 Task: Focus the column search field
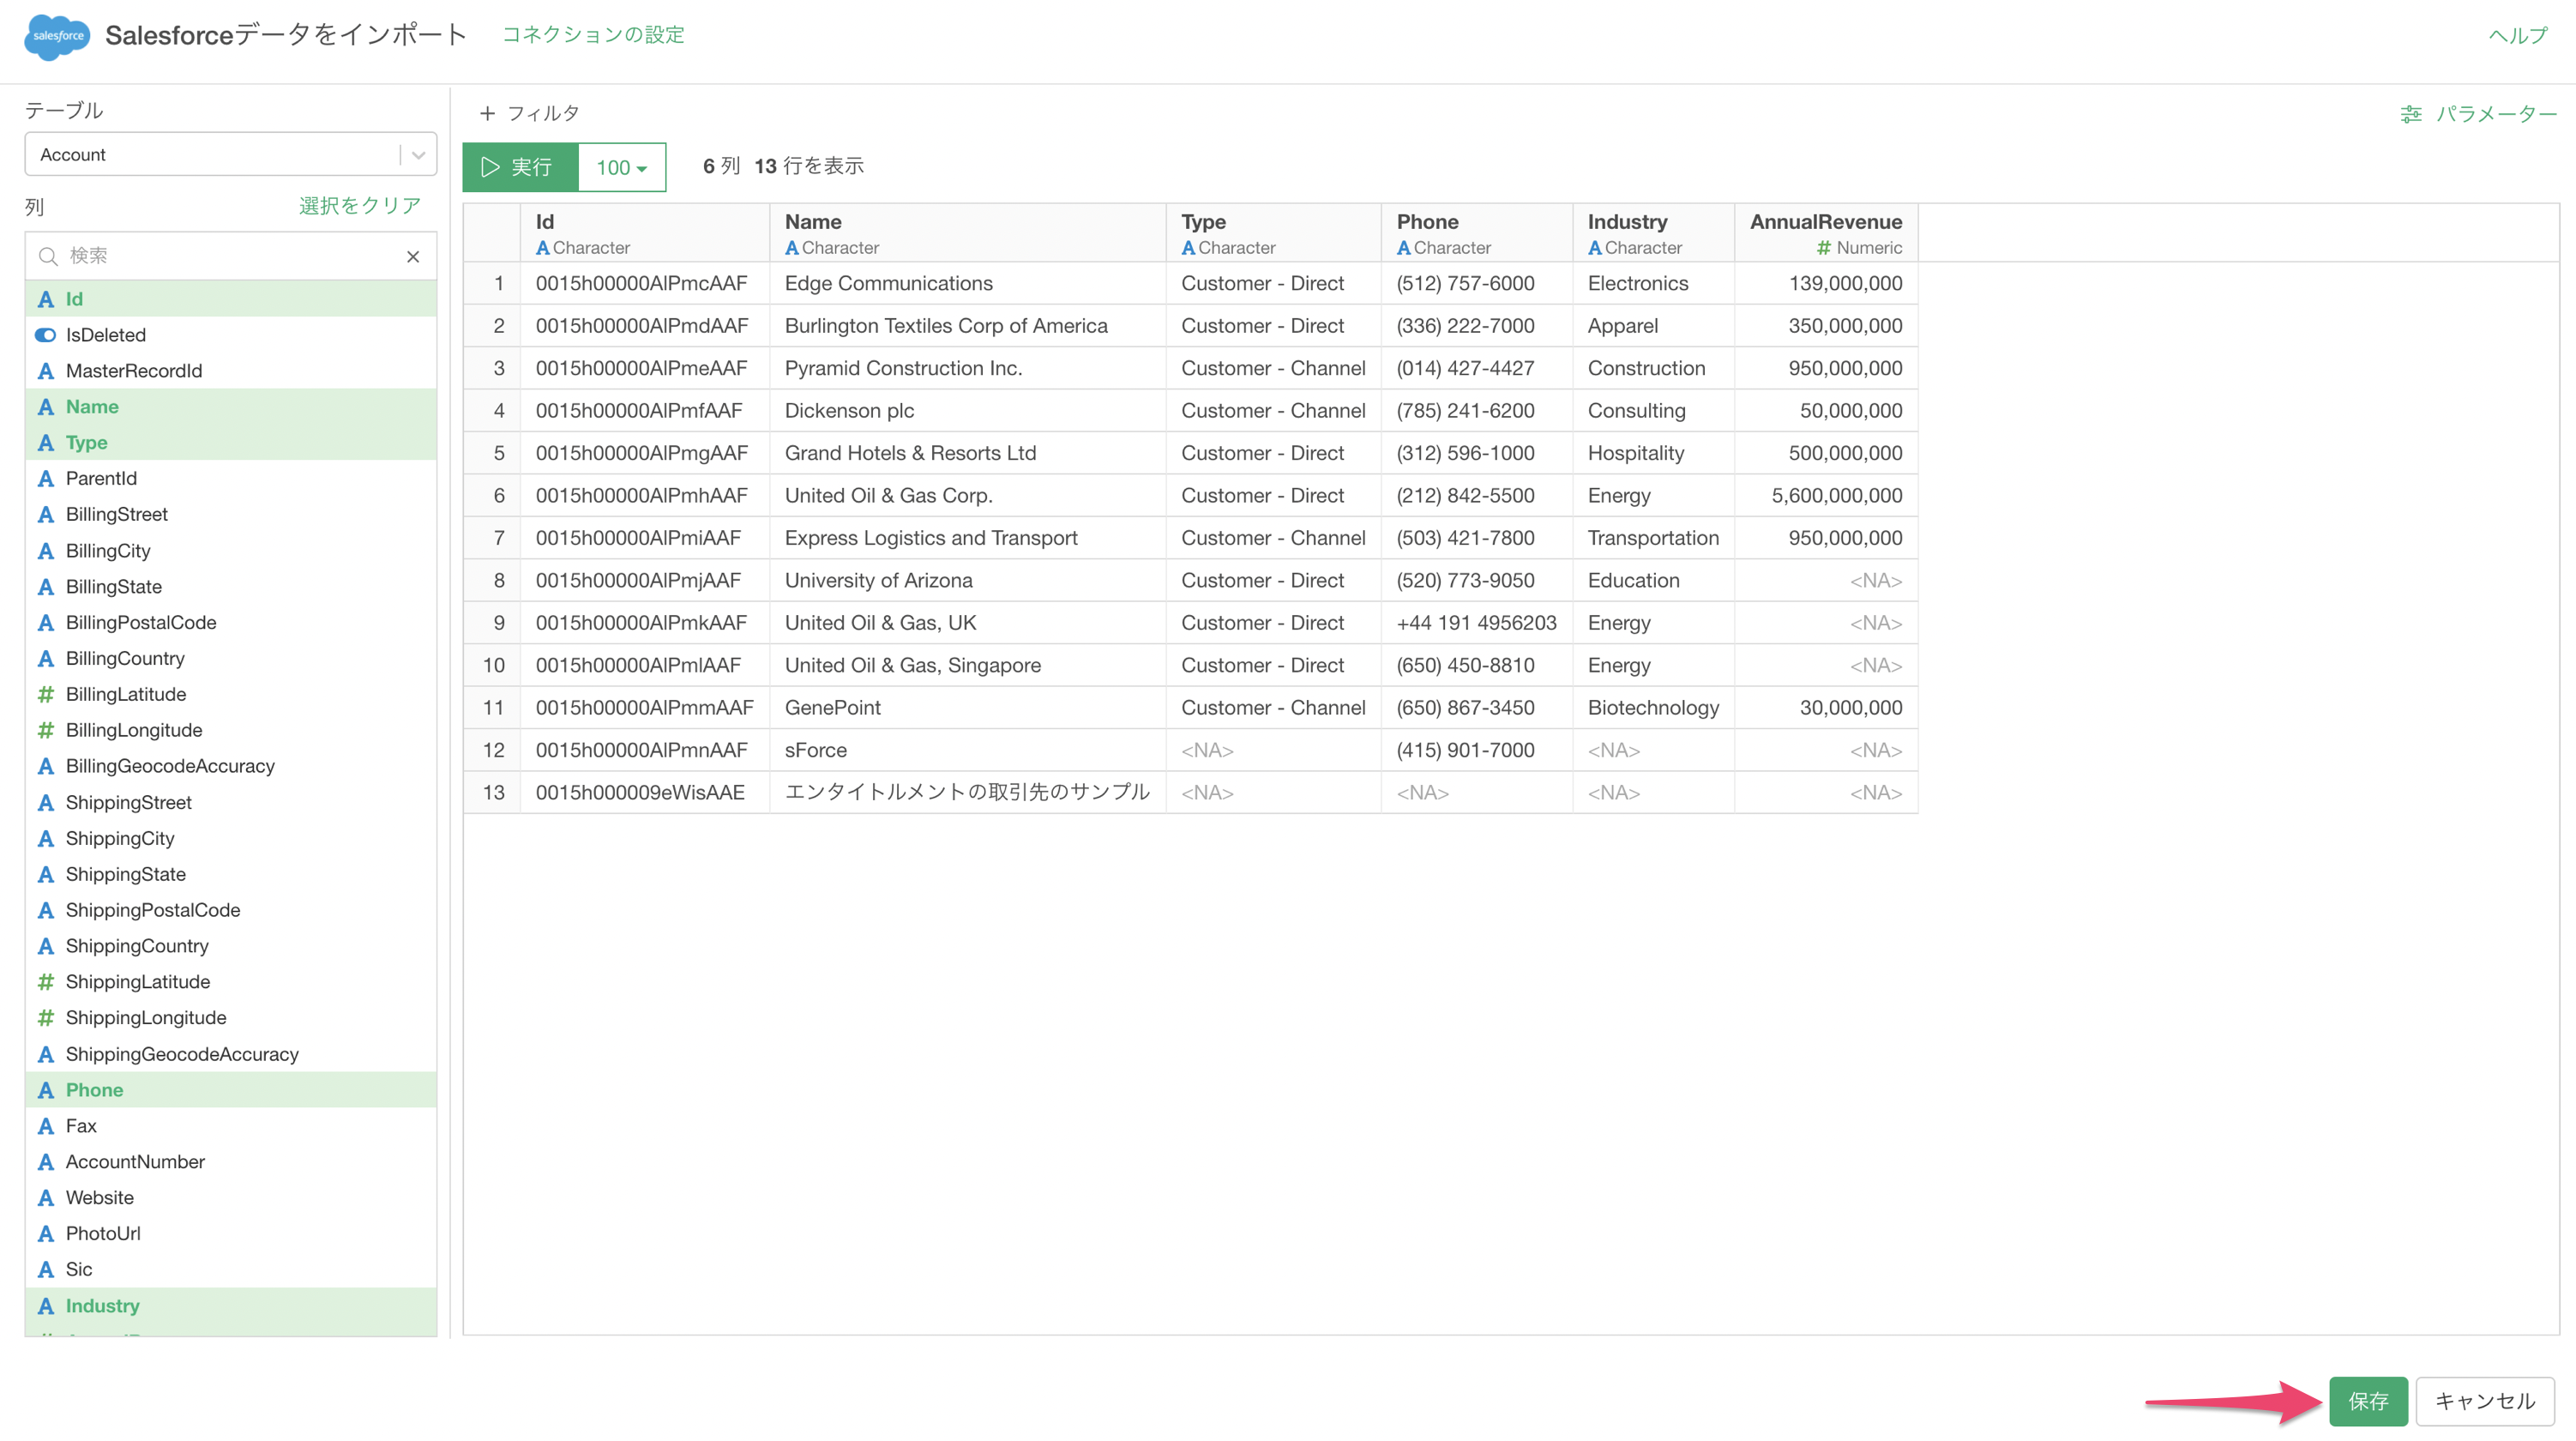(x=231, y=256)
